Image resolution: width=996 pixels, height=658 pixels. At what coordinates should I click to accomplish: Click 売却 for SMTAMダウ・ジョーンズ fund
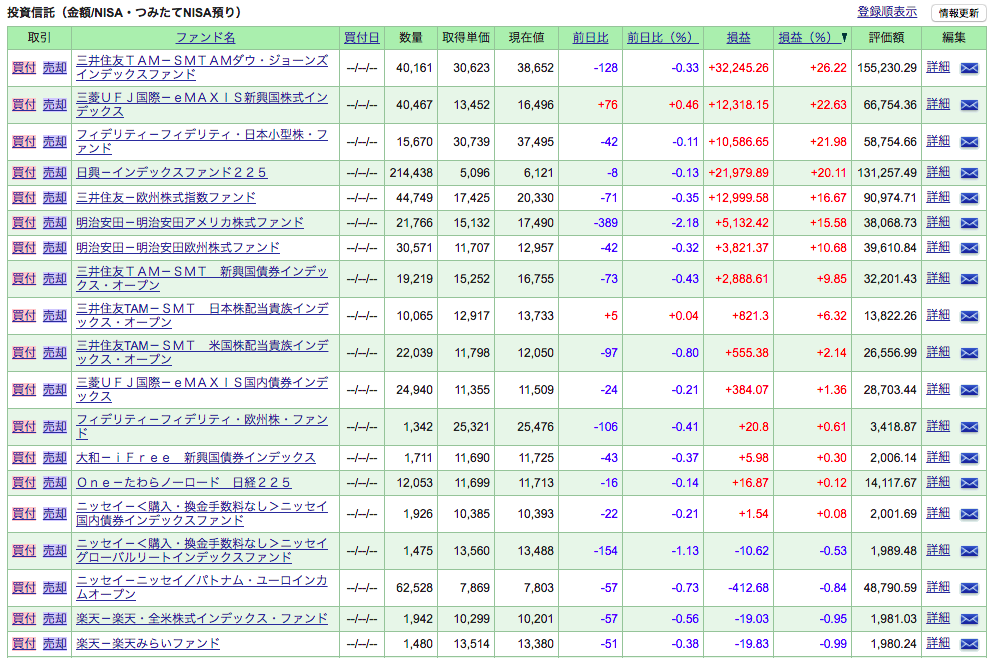point(55,67)
